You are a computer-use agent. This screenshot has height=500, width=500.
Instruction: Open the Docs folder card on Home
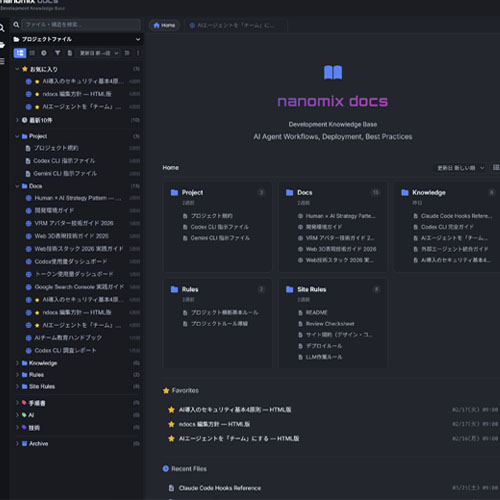tap(304, 192)
